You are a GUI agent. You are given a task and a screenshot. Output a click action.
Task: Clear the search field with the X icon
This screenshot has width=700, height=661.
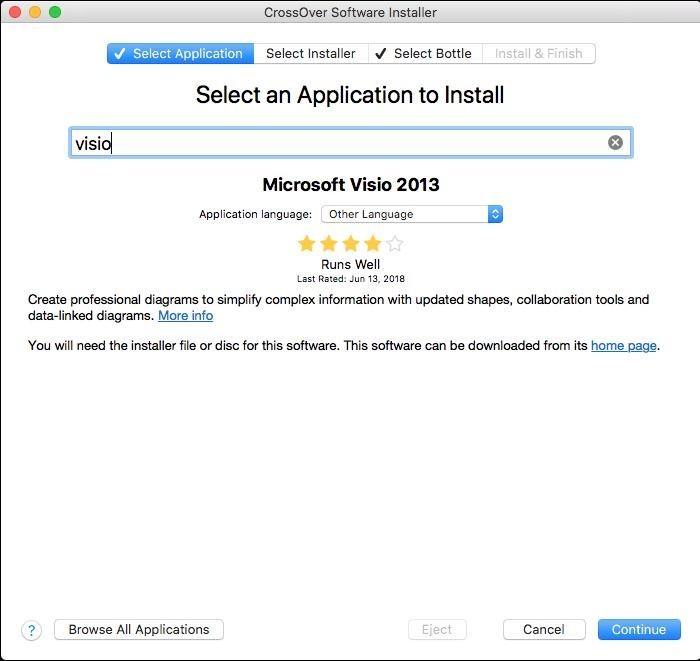[615, 142]
